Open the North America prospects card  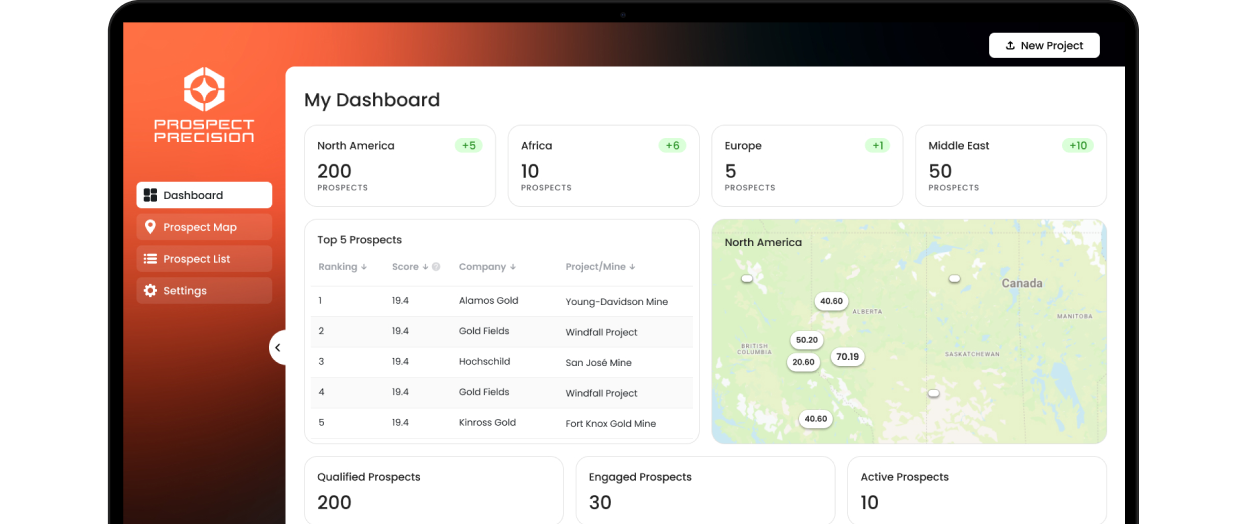(399, 166)
